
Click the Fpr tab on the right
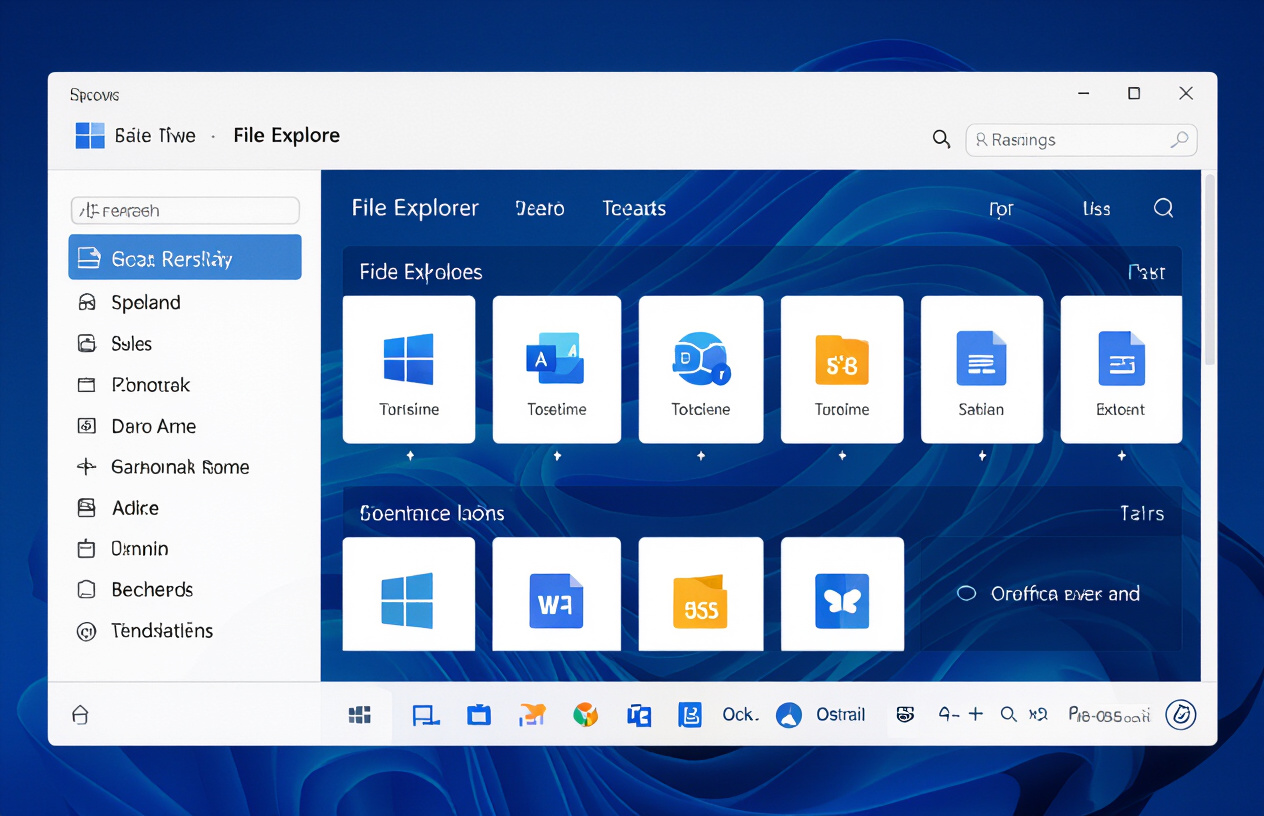[1001, 209]
